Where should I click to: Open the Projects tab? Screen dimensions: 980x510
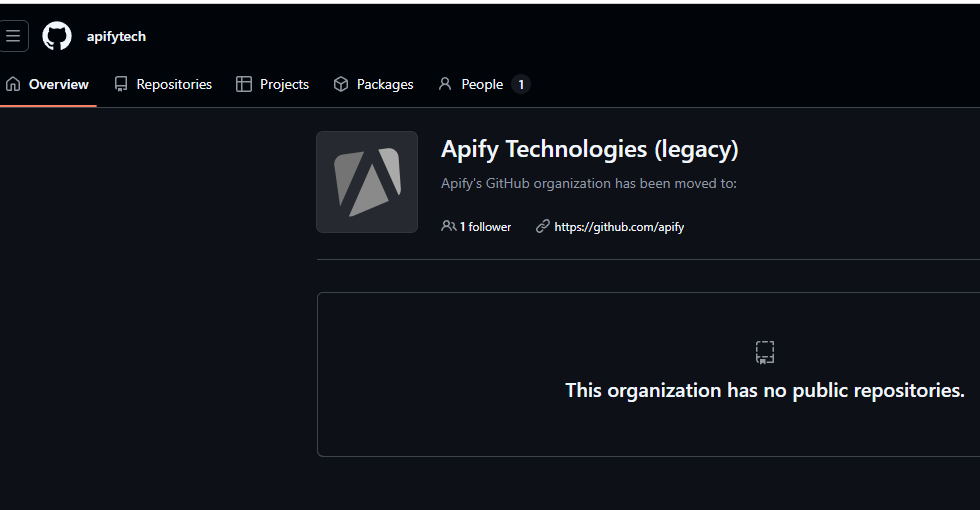point(272,84)
